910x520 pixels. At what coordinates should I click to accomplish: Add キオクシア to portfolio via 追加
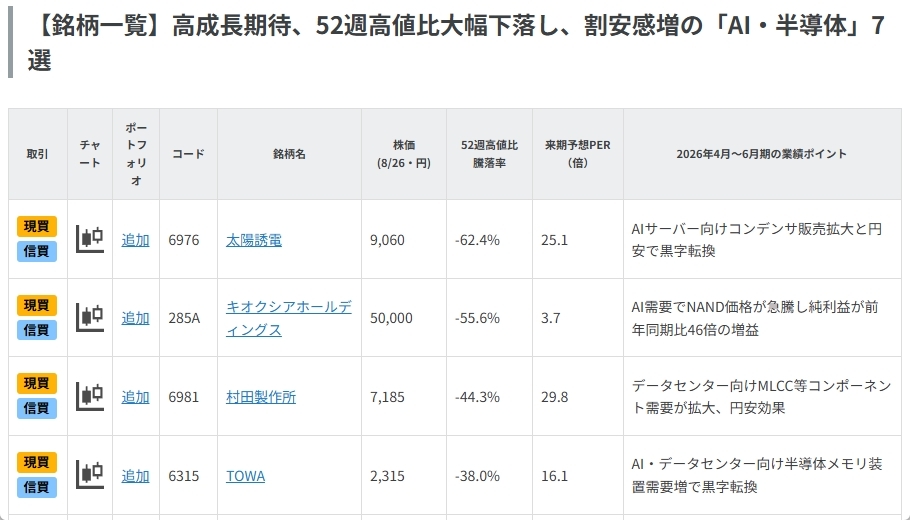click(x=135, y=318)
